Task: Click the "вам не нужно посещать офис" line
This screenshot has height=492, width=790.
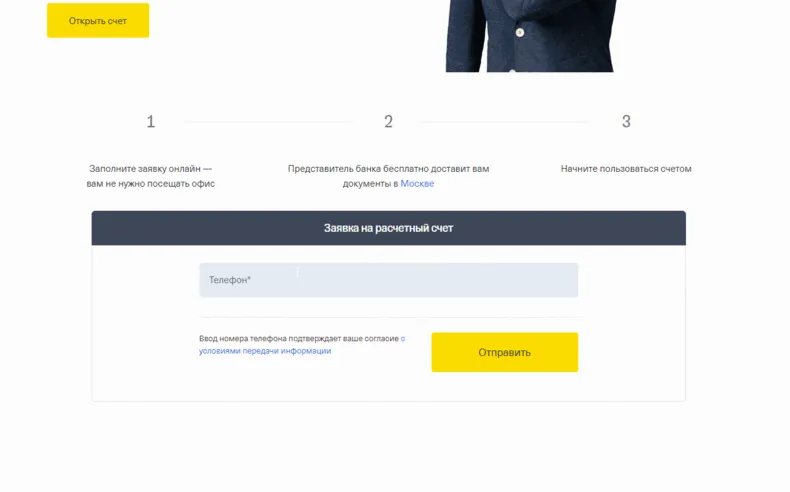Action: pos(151,184)
